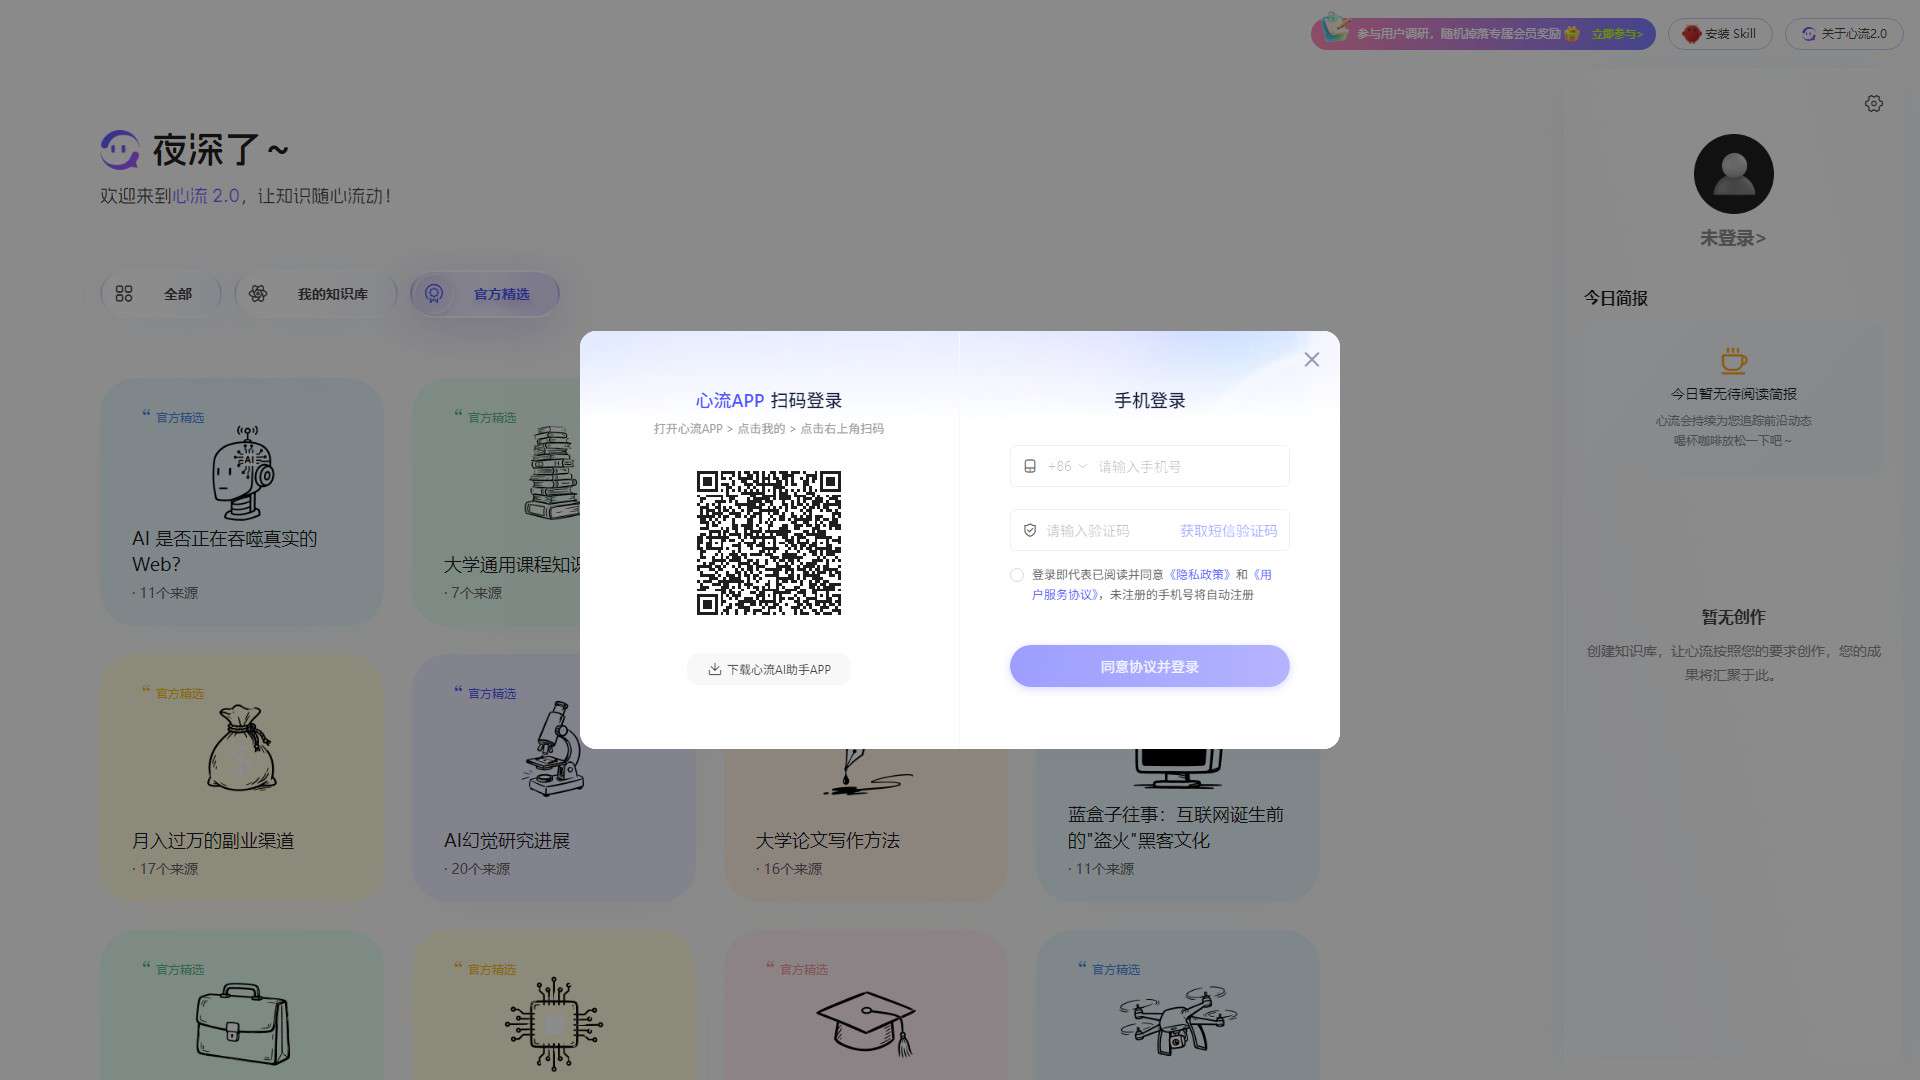The width and height of the screenshot is (1920, 1080).
Task: Select the 官方精选 tab
Action: [x=485, y=294]
